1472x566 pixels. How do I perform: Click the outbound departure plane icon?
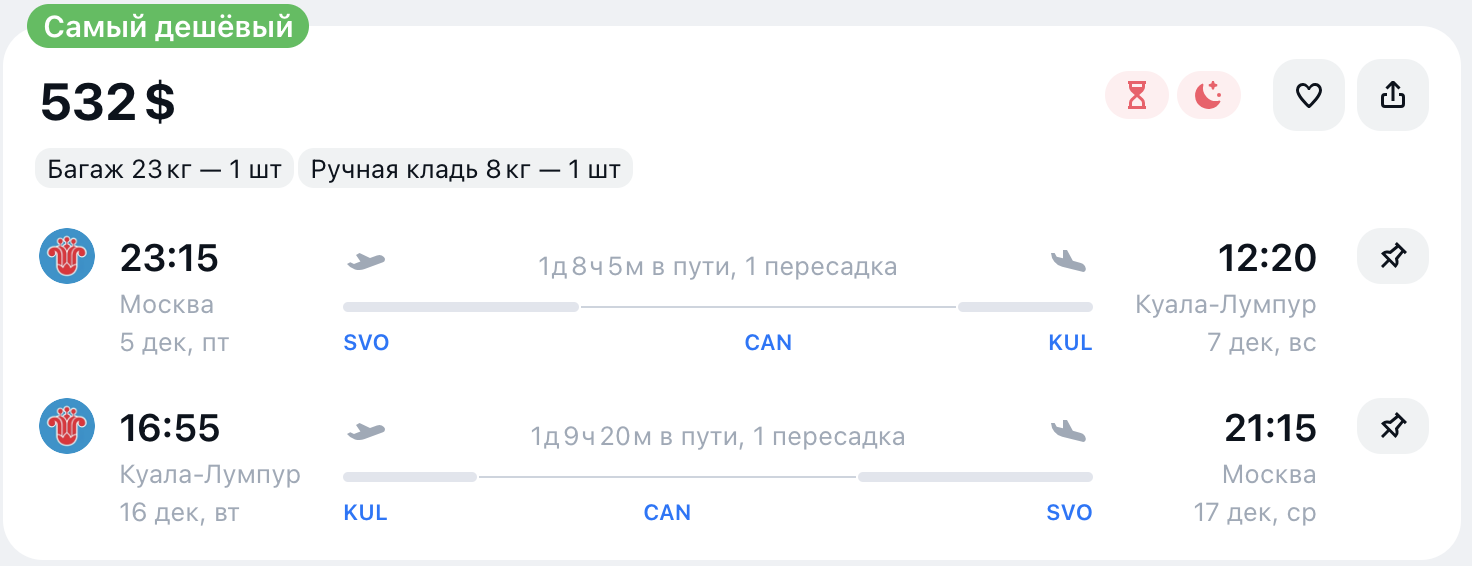(x=366, y=262)
